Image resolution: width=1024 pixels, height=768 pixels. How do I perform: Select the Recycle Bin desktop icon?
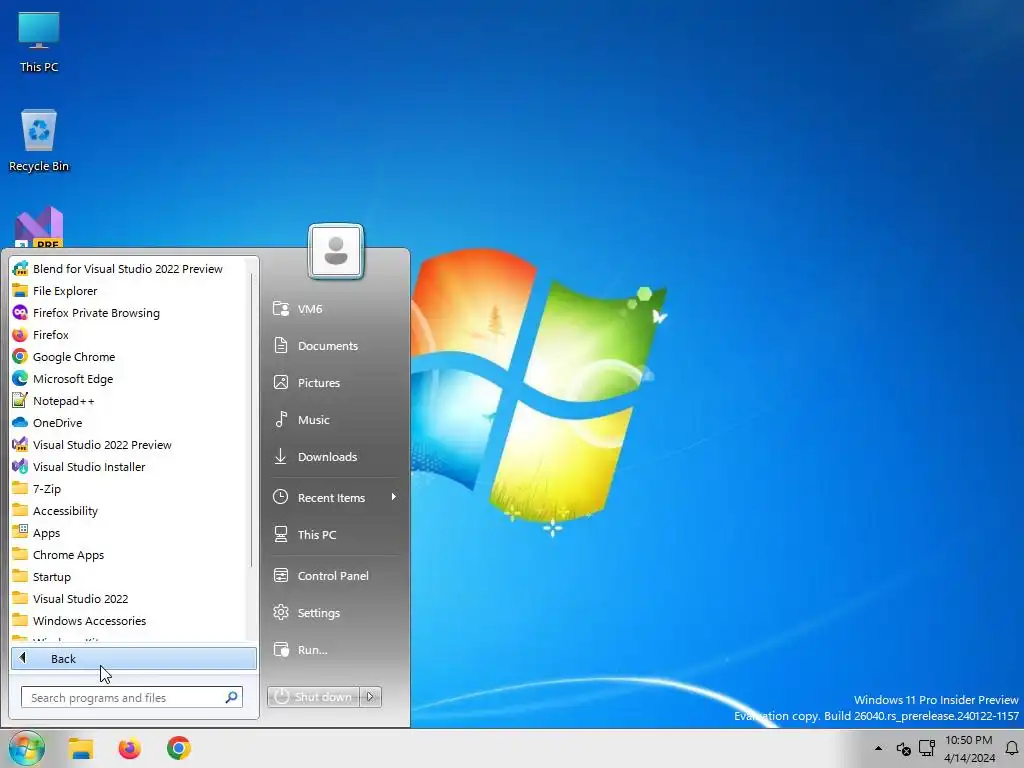[39, 140]
